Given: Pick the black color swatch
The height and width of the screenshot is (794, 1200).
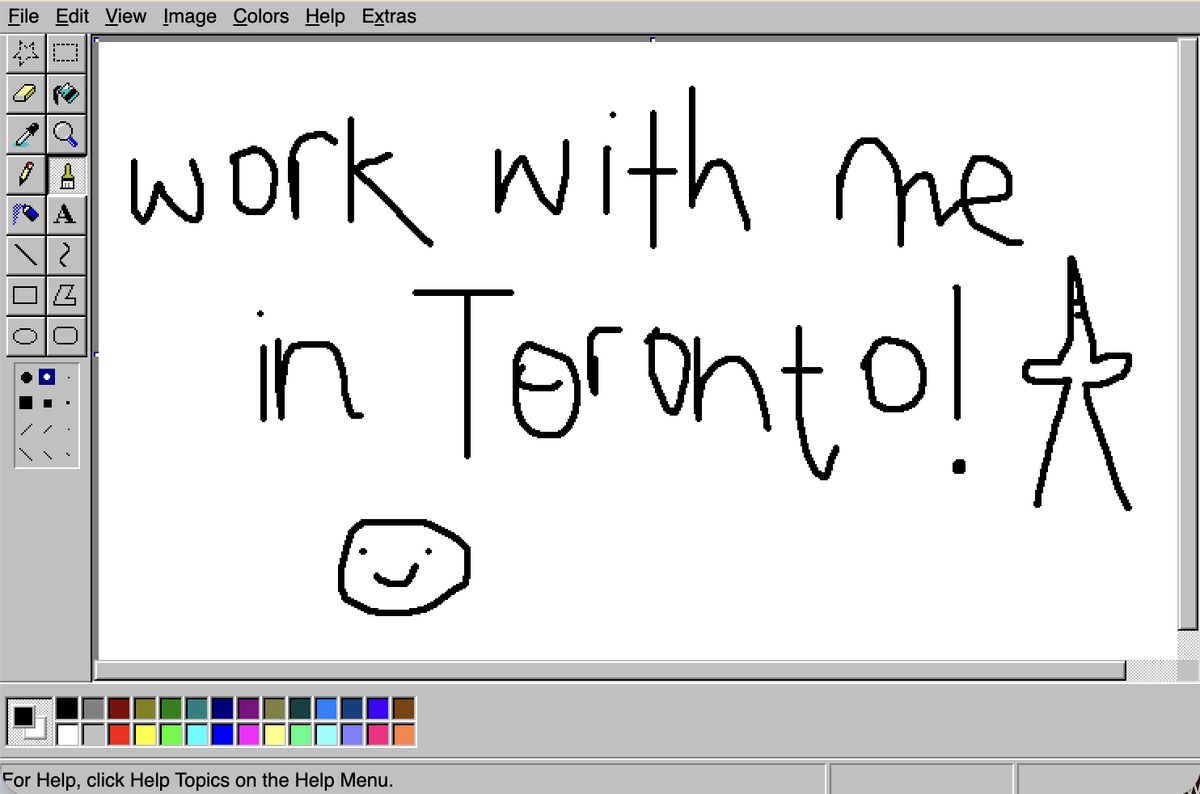Looking at the screenshot, I should point(68,709).
